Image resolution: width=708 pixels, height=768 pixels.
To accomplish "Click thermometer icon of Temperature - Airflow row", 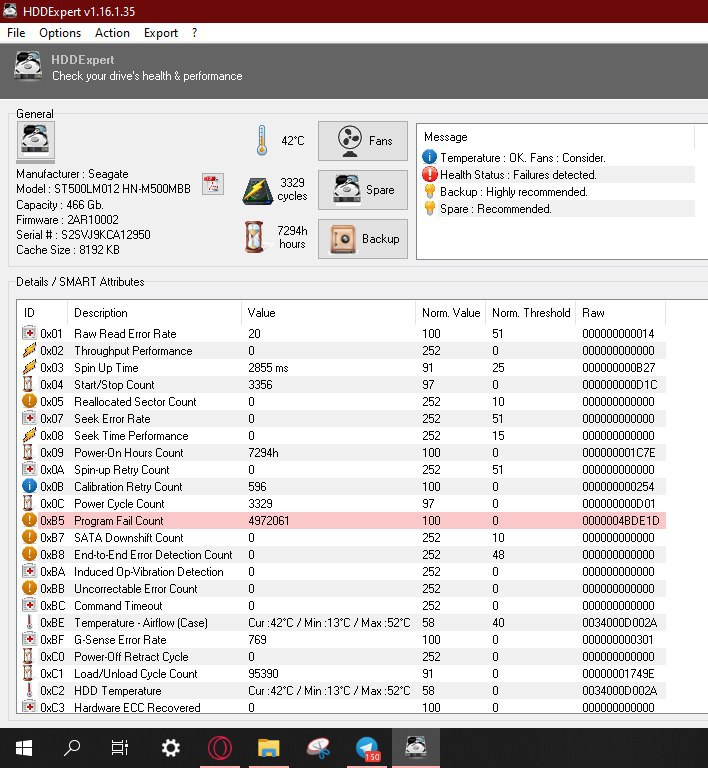I will [x=29, y=622].
